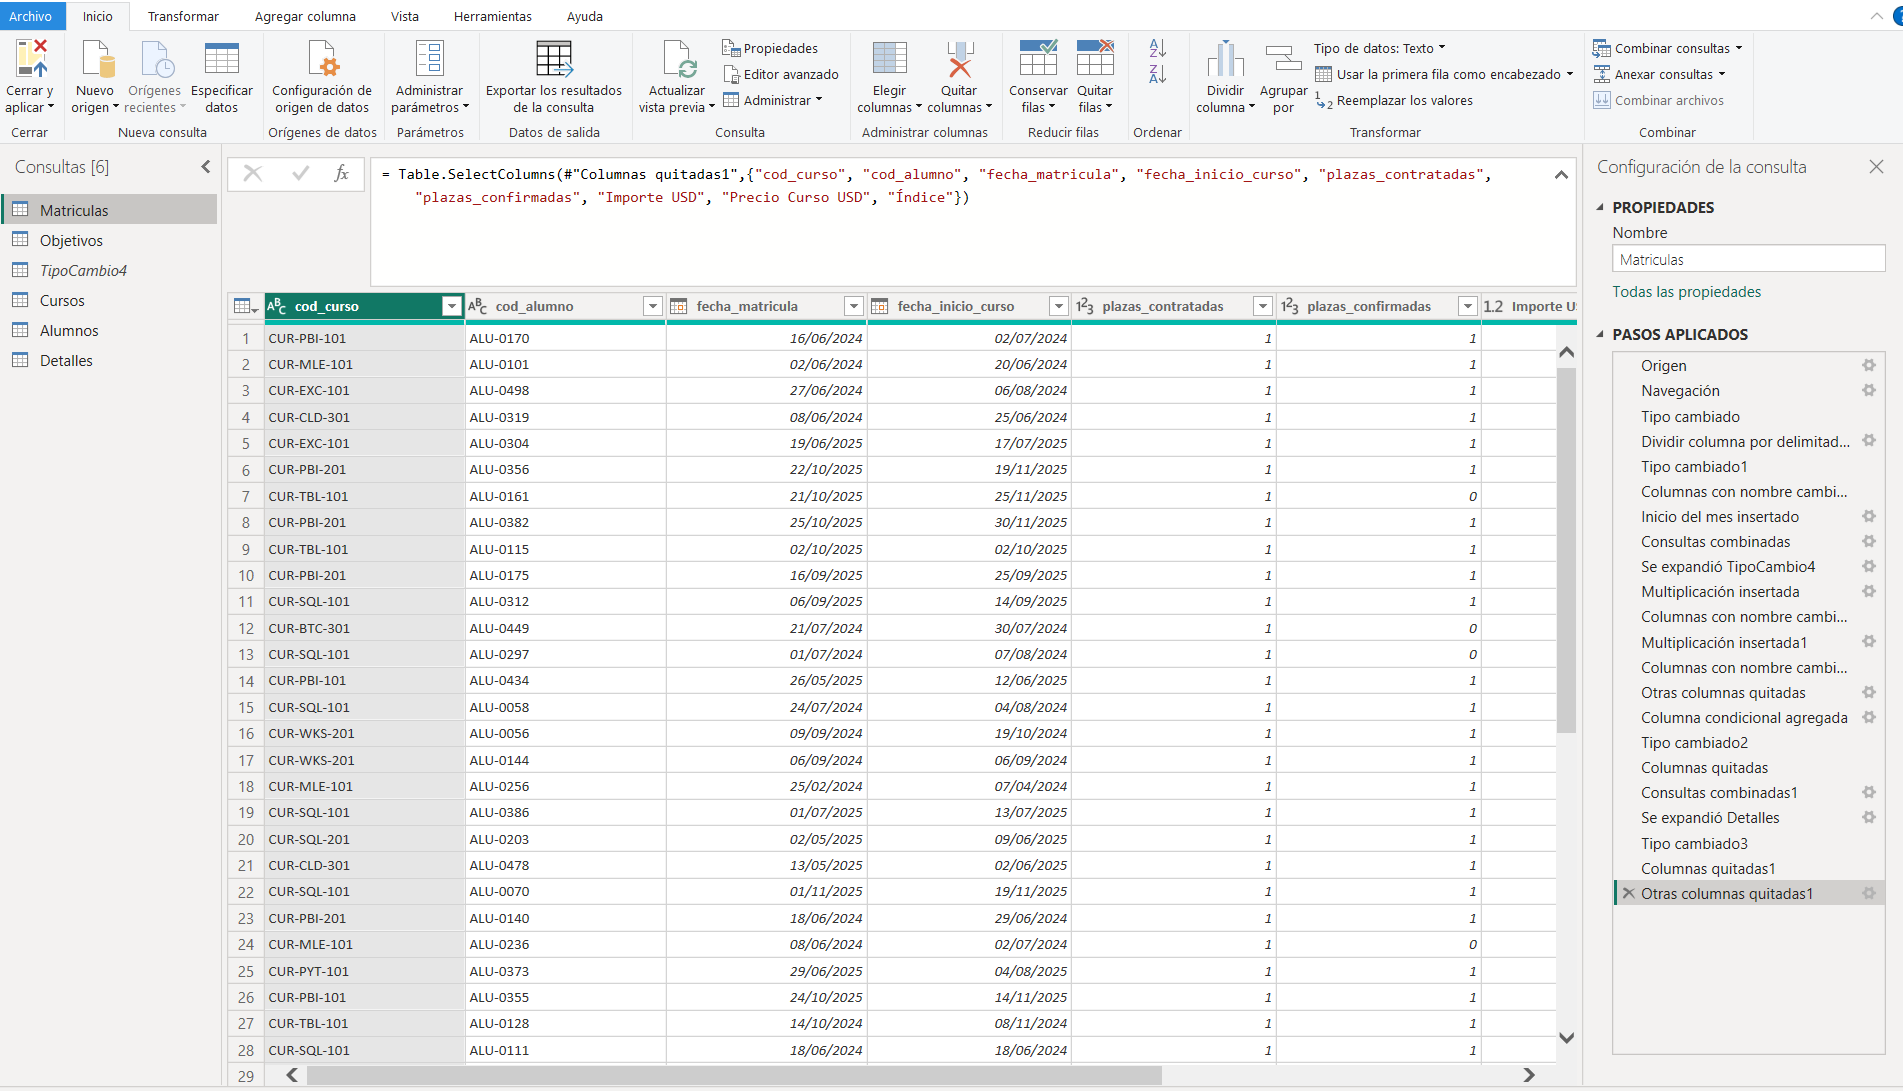Open the Agregar columna tab
Screen dimensions: 1903x1091
click(x=305, y=16)
